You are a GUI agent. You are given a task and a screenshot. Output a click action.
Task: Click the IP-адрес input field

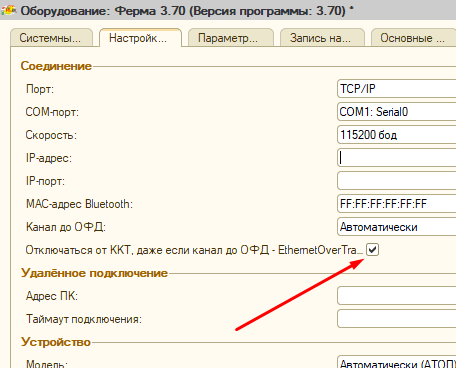click(x=397, y=158)
